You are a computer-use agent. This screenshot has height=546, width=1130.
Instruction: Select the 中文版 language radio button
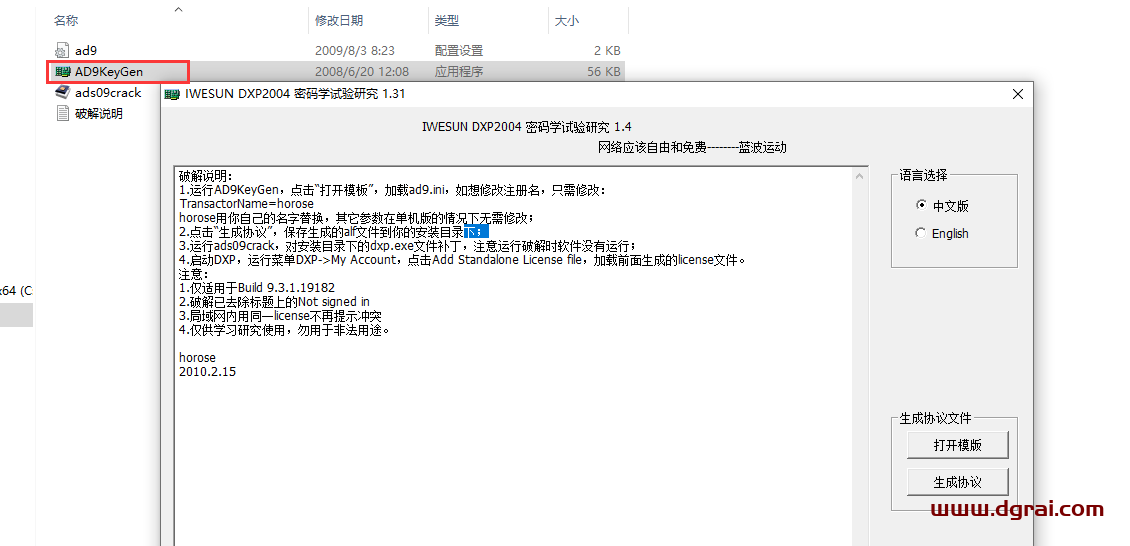(x=921, y=205)
